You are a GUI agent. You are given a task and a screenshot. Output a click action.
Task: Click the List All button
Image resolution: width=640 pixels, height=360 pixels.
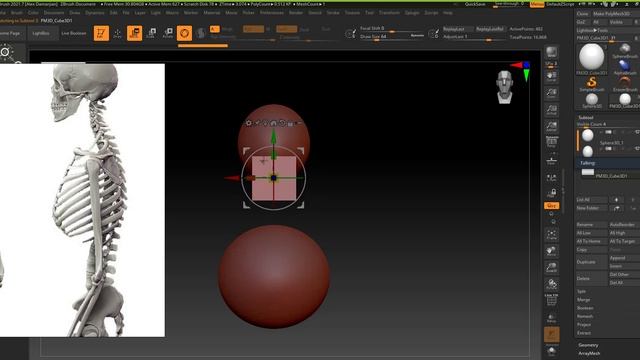coord(591,200)
